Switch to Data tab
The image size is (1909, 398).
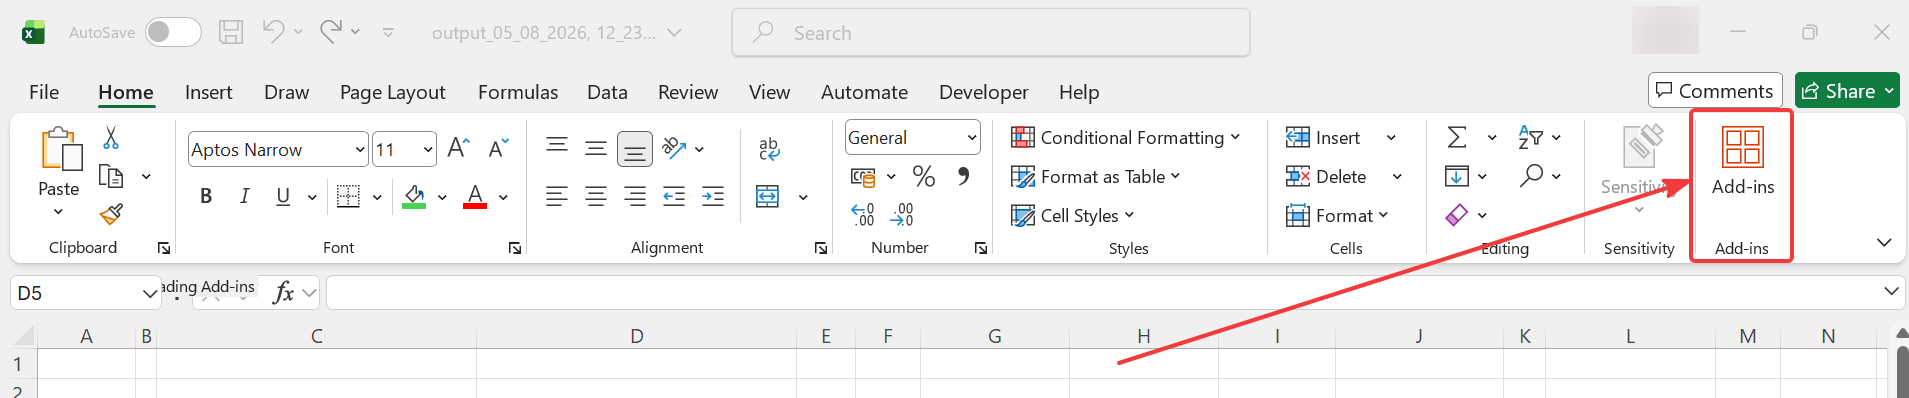pos(607,92)
